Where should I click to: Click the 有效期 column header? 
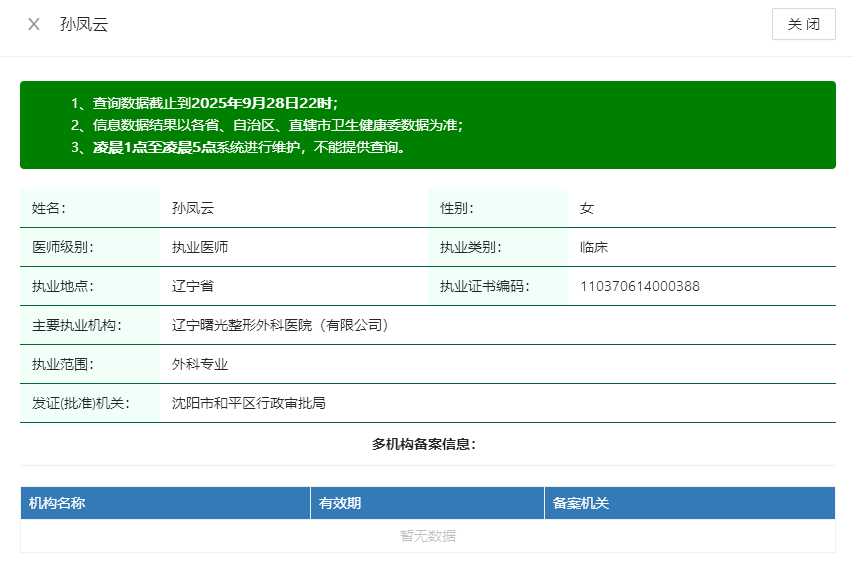click(x=340, y=503)
